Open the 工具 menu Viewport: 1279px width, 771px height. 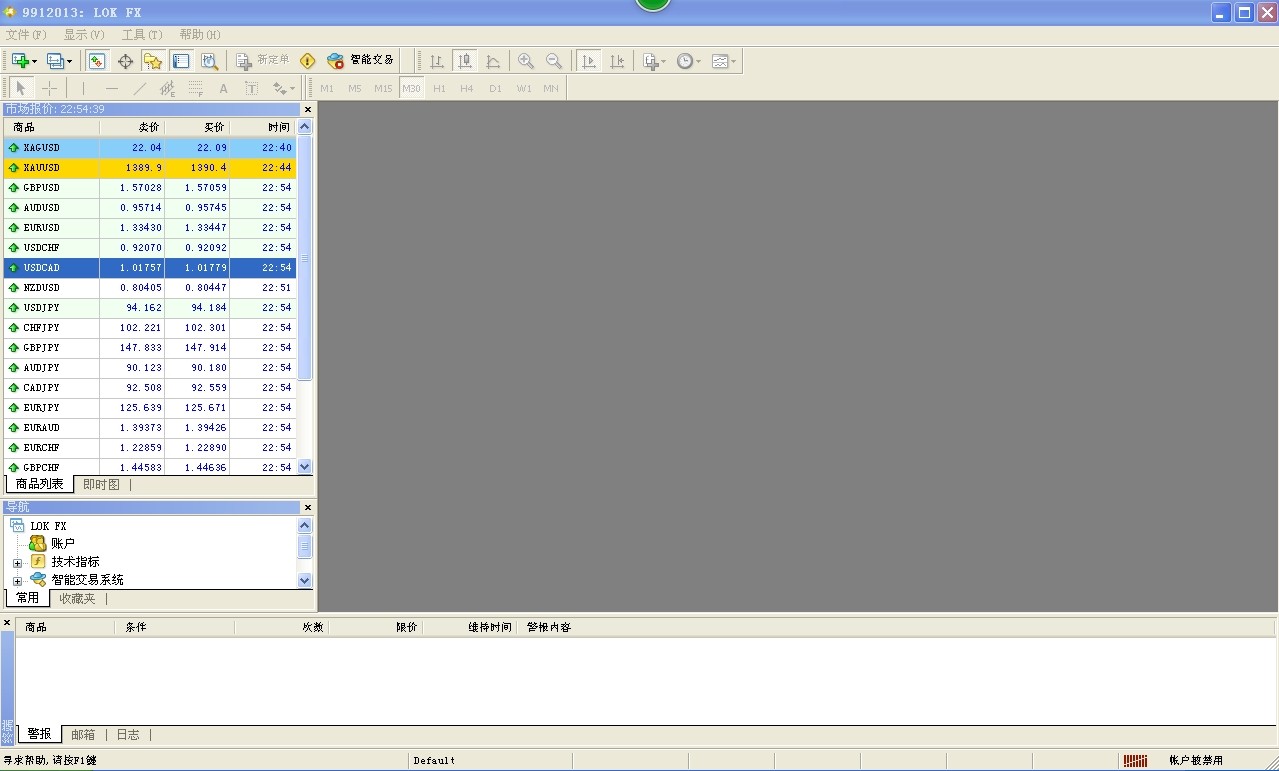142,35
